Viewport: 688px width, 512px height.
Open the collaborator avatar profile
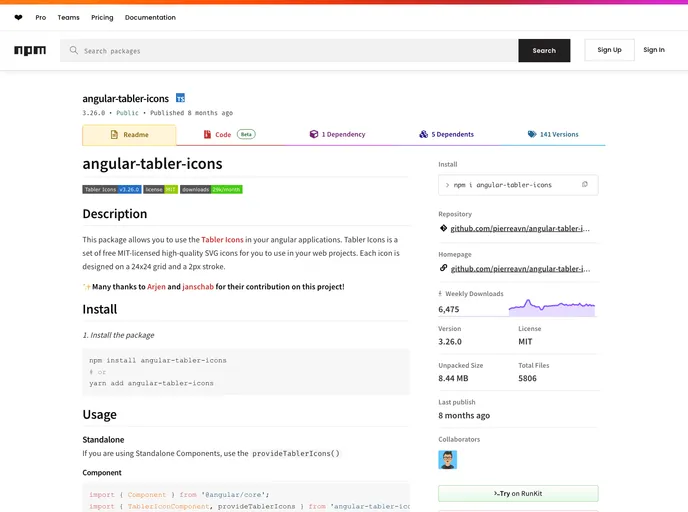tap(448, 460)
